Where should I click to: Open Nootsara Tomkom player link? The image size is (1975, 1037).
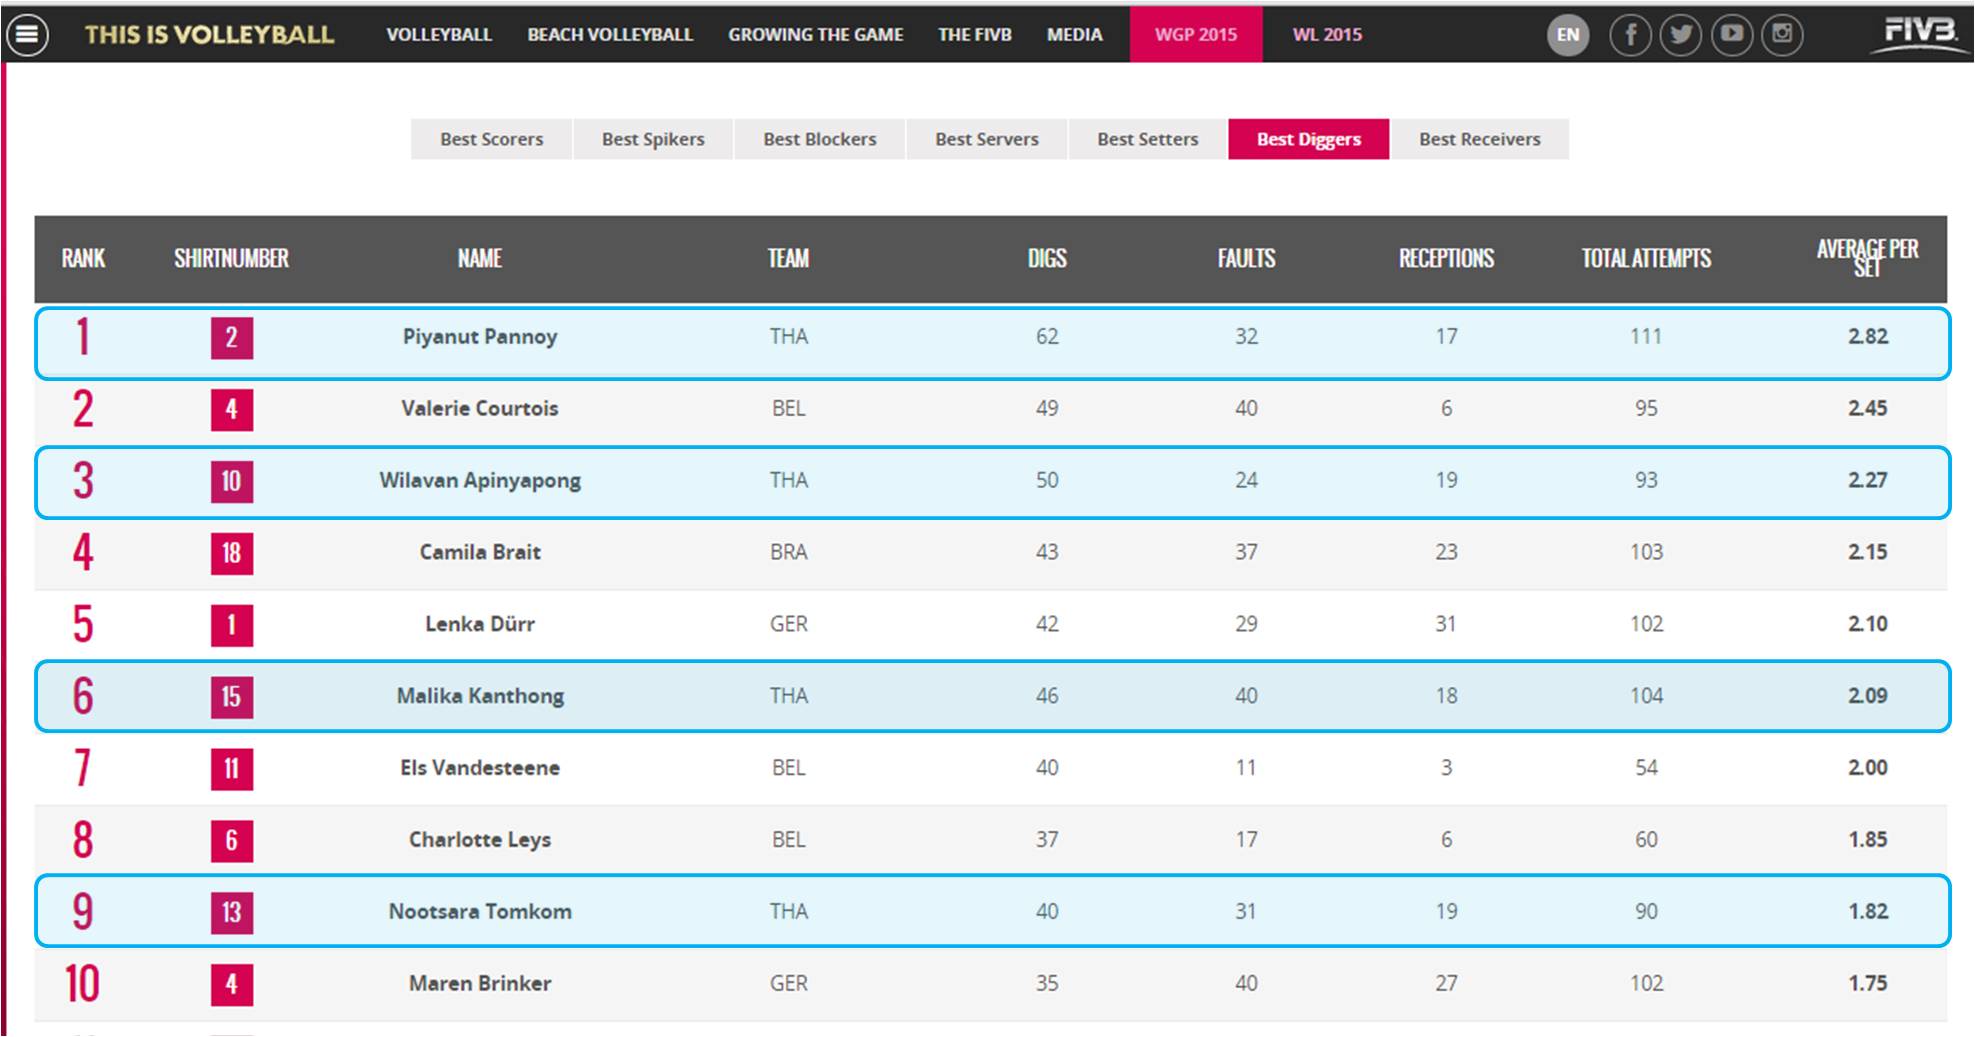tap(480, 911)
